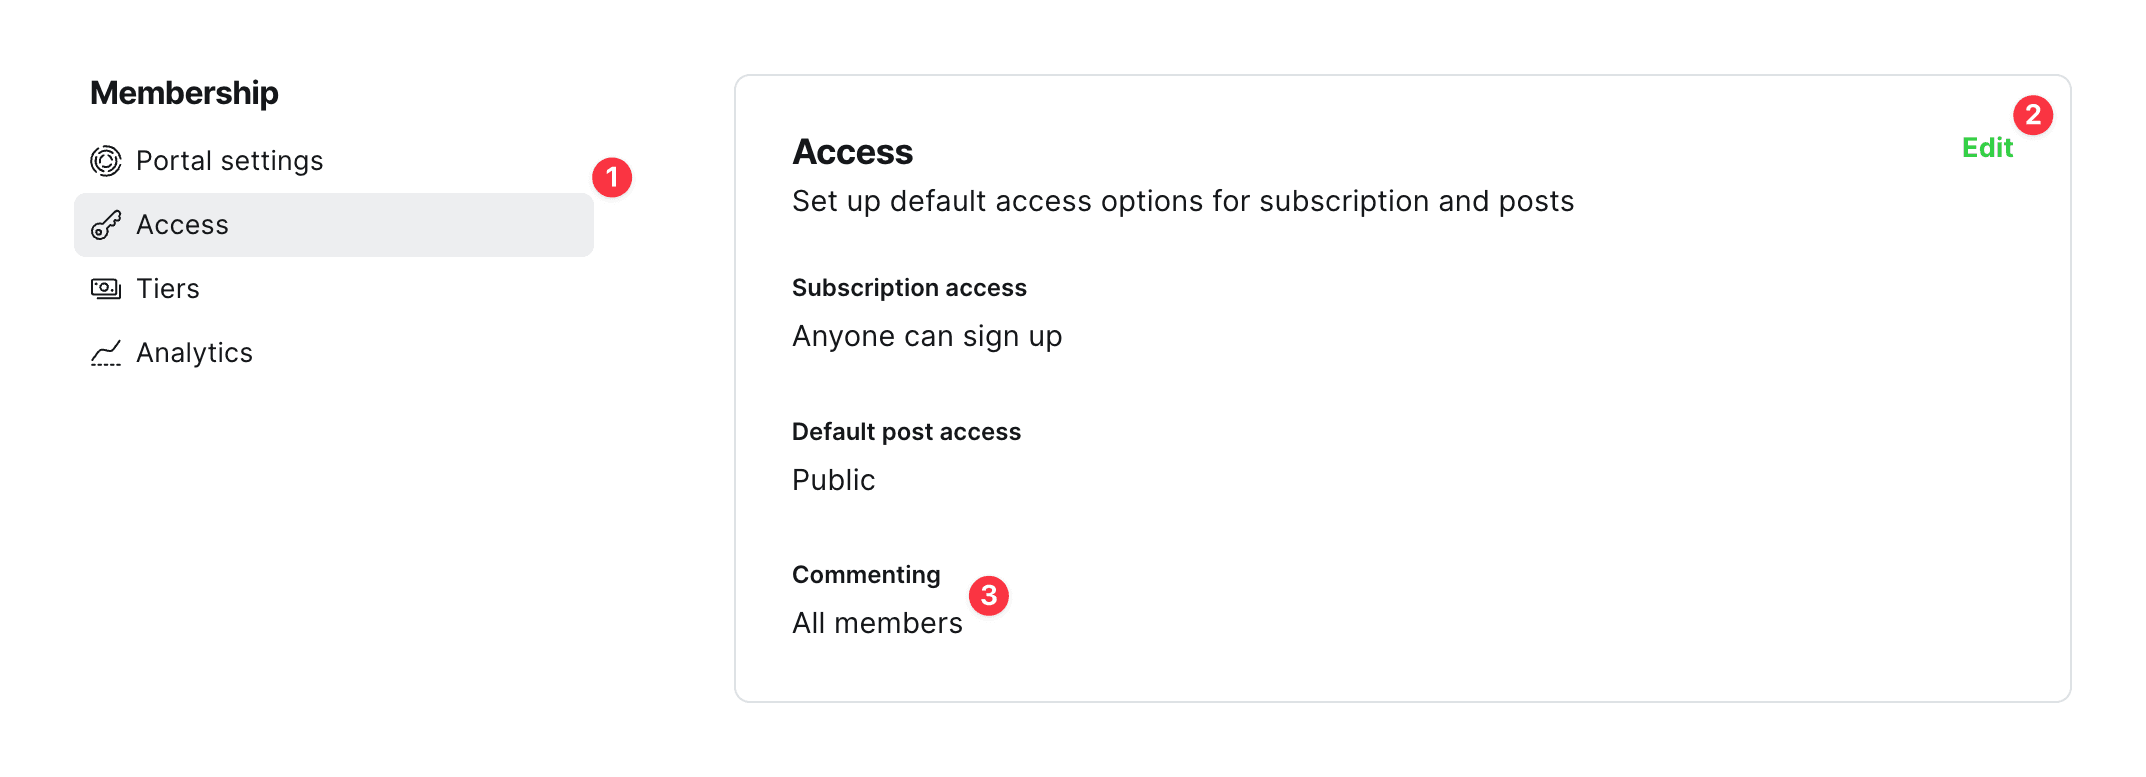Image resolution: width=2146 pixels, height=777 pixels.
Task: Click the default access options description text
Action: pyautogui.click(x=1183, y=201)
